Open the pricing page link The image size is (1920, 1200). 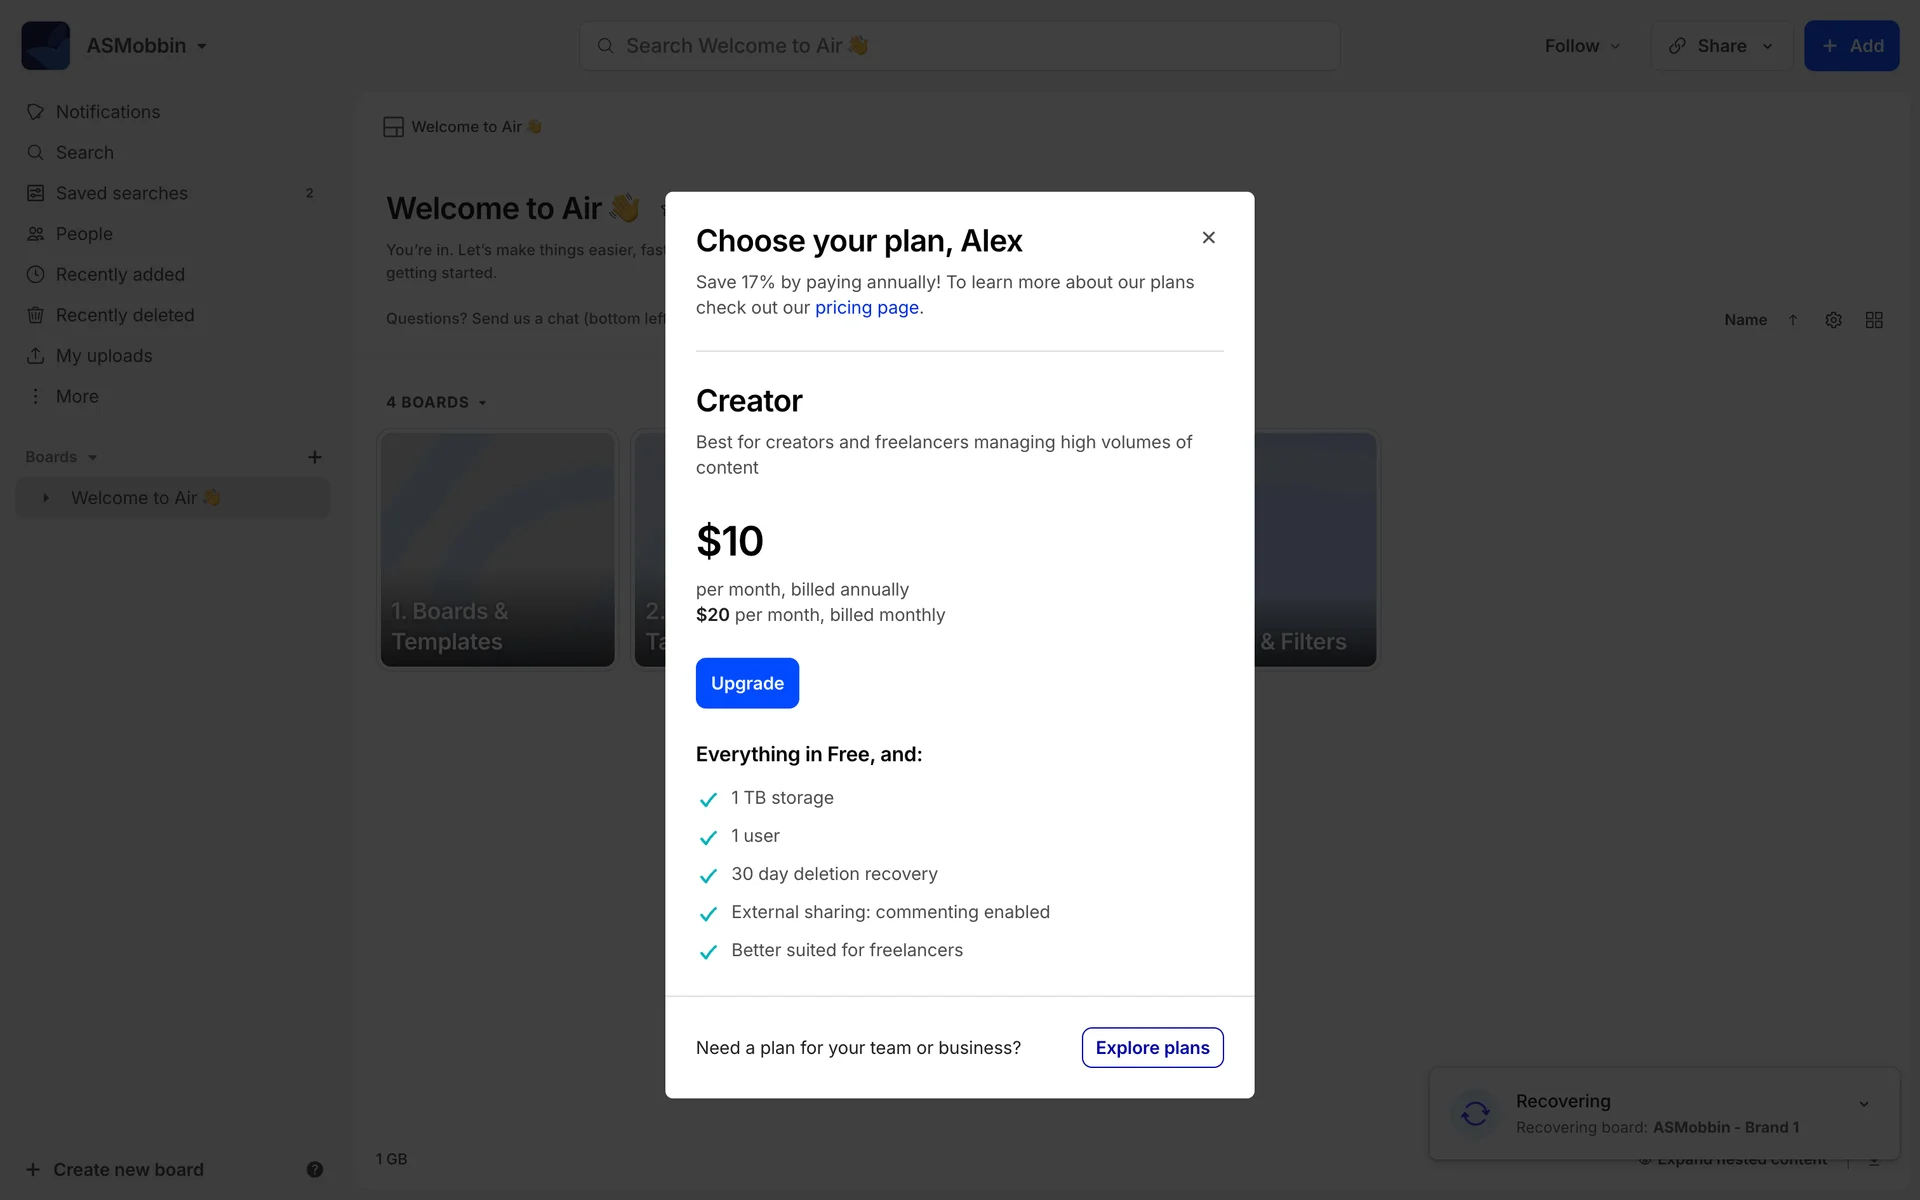866,308
